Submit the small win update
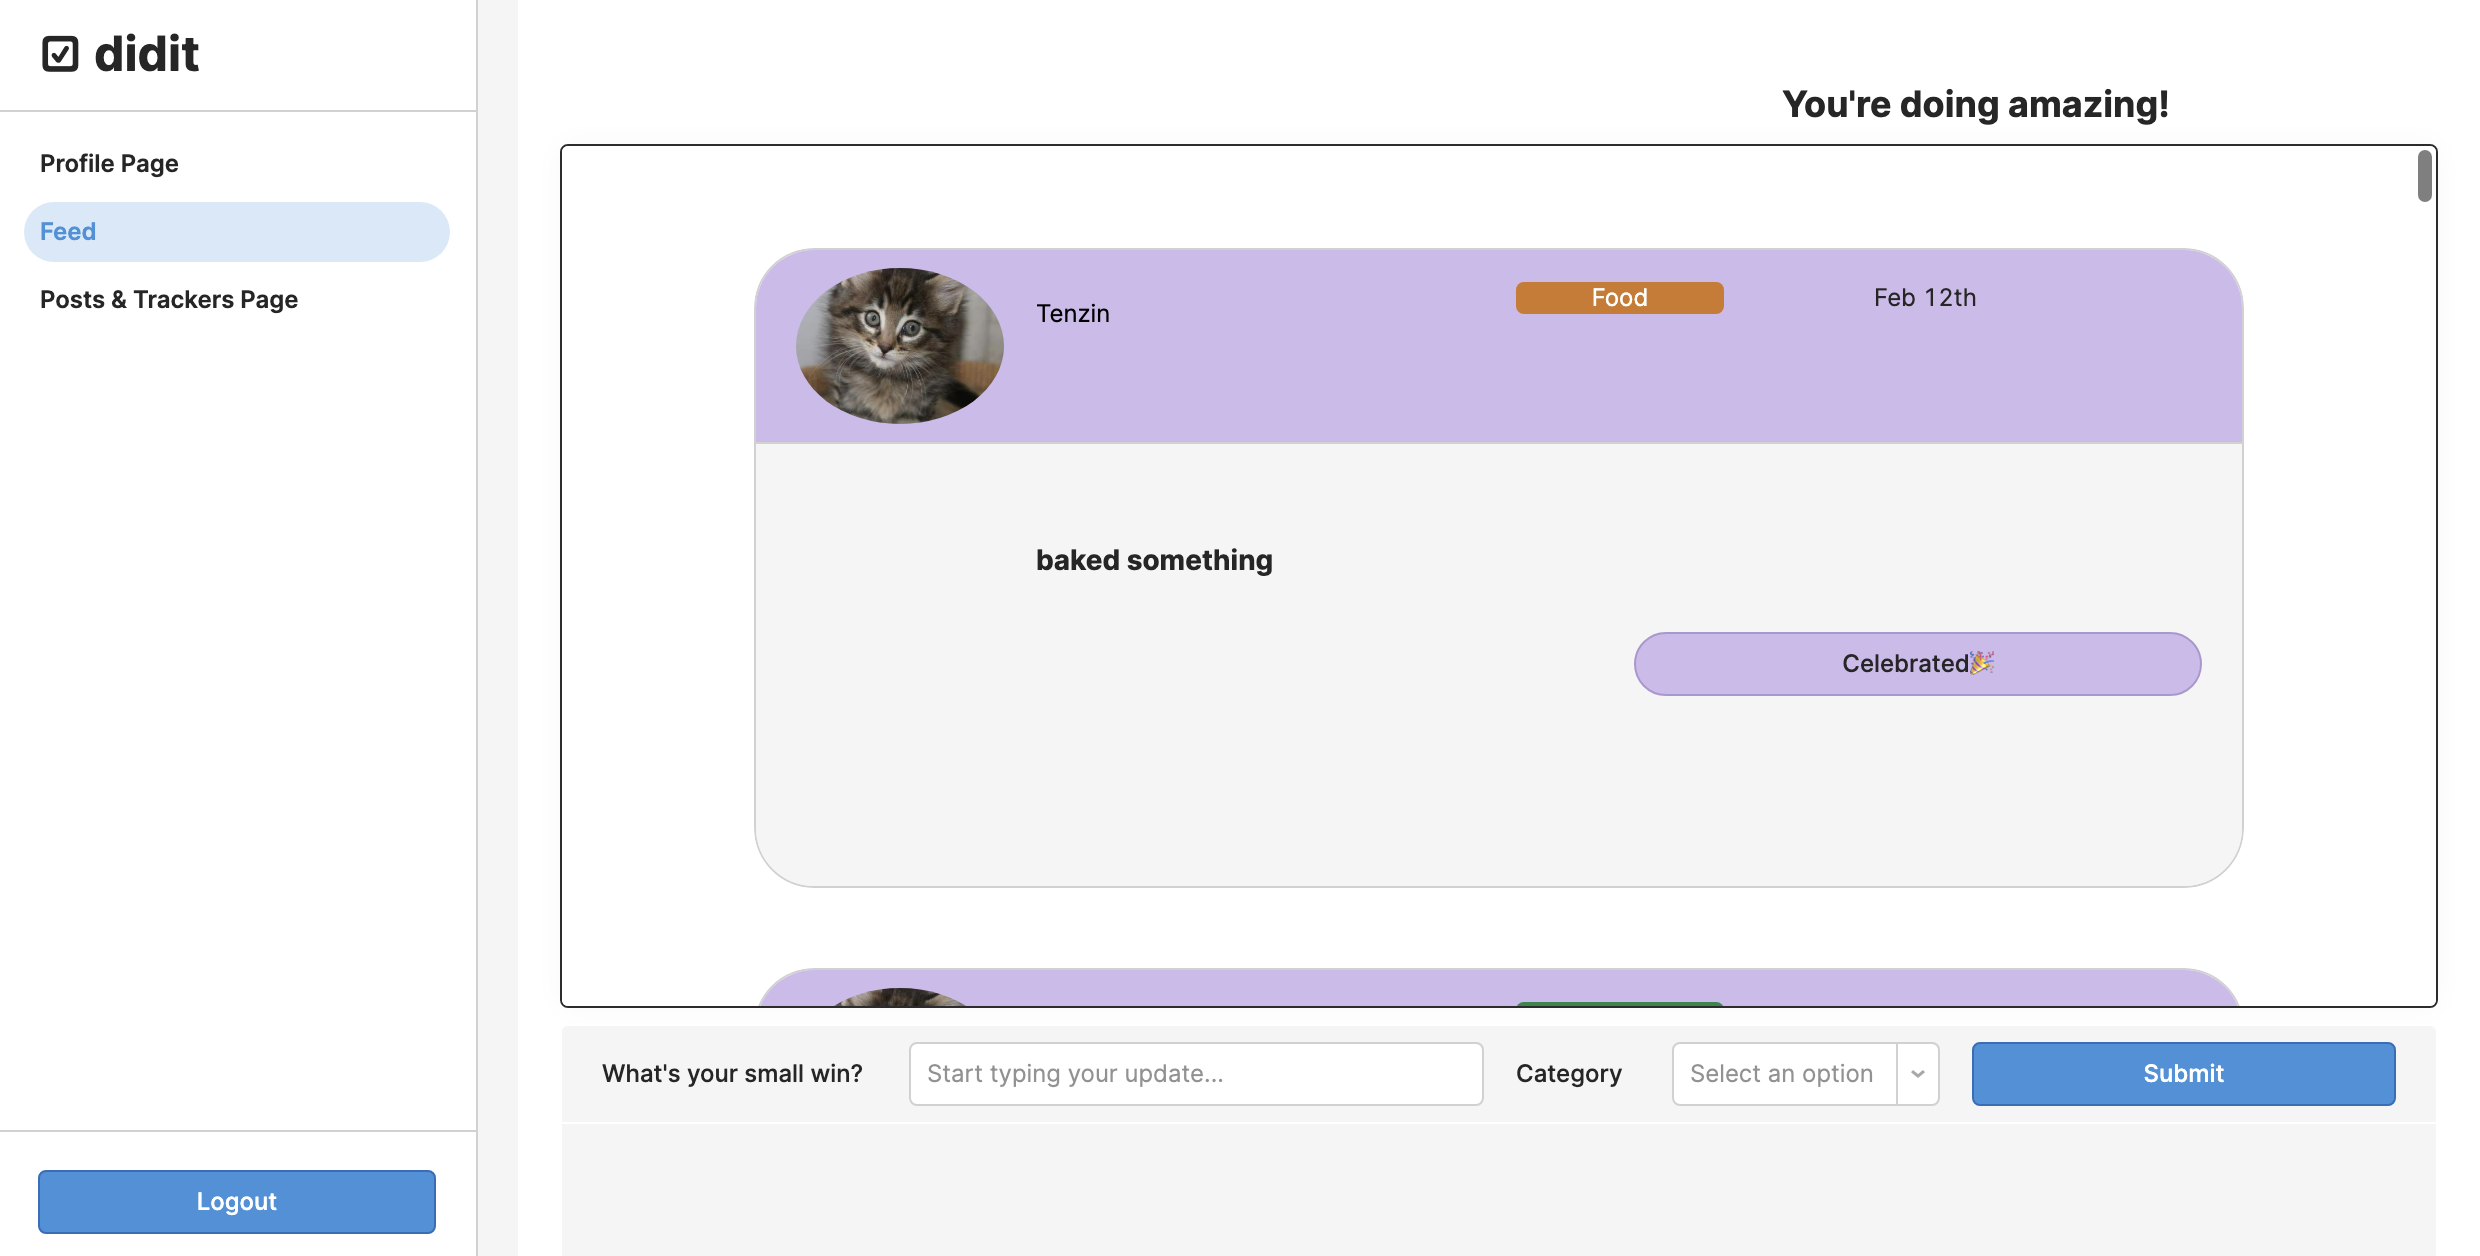The image size is (2480, 1256). (x=2182, y=1074)
